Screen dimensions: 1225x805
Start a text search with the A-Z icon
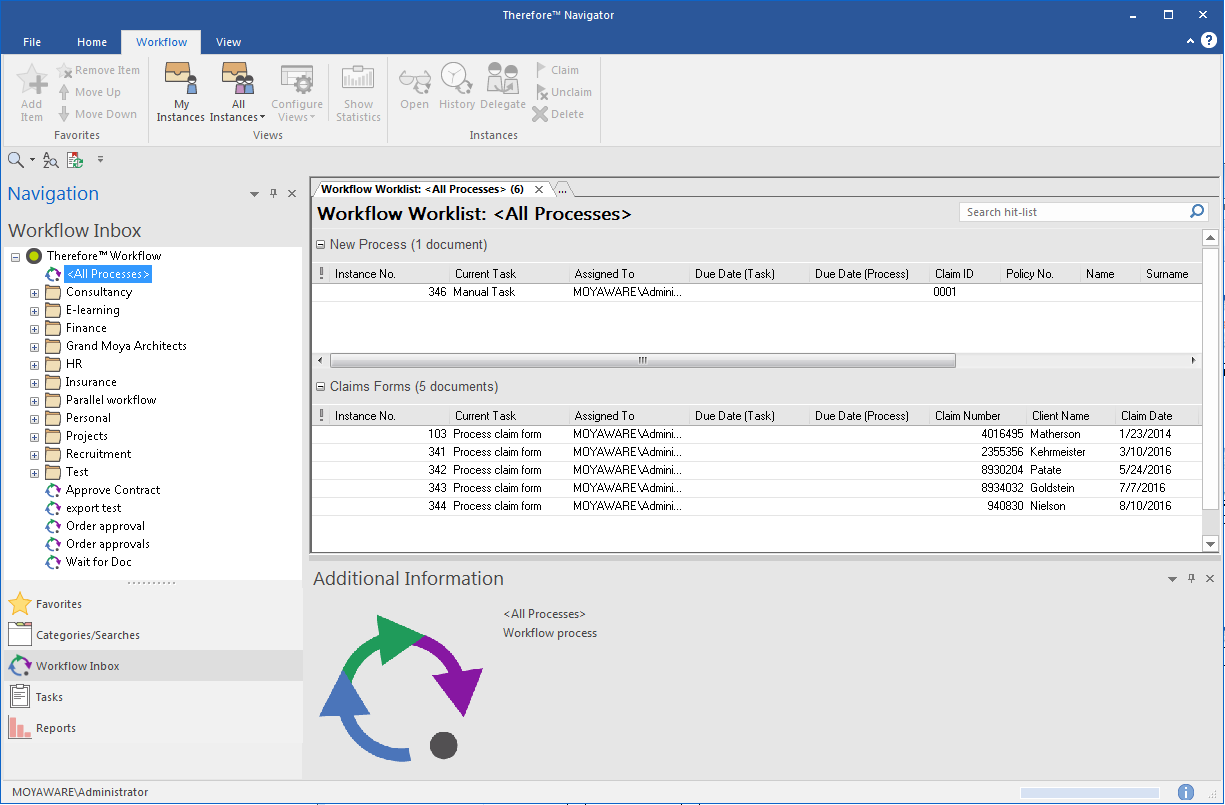pyautogui.click(x=49, y=159)
